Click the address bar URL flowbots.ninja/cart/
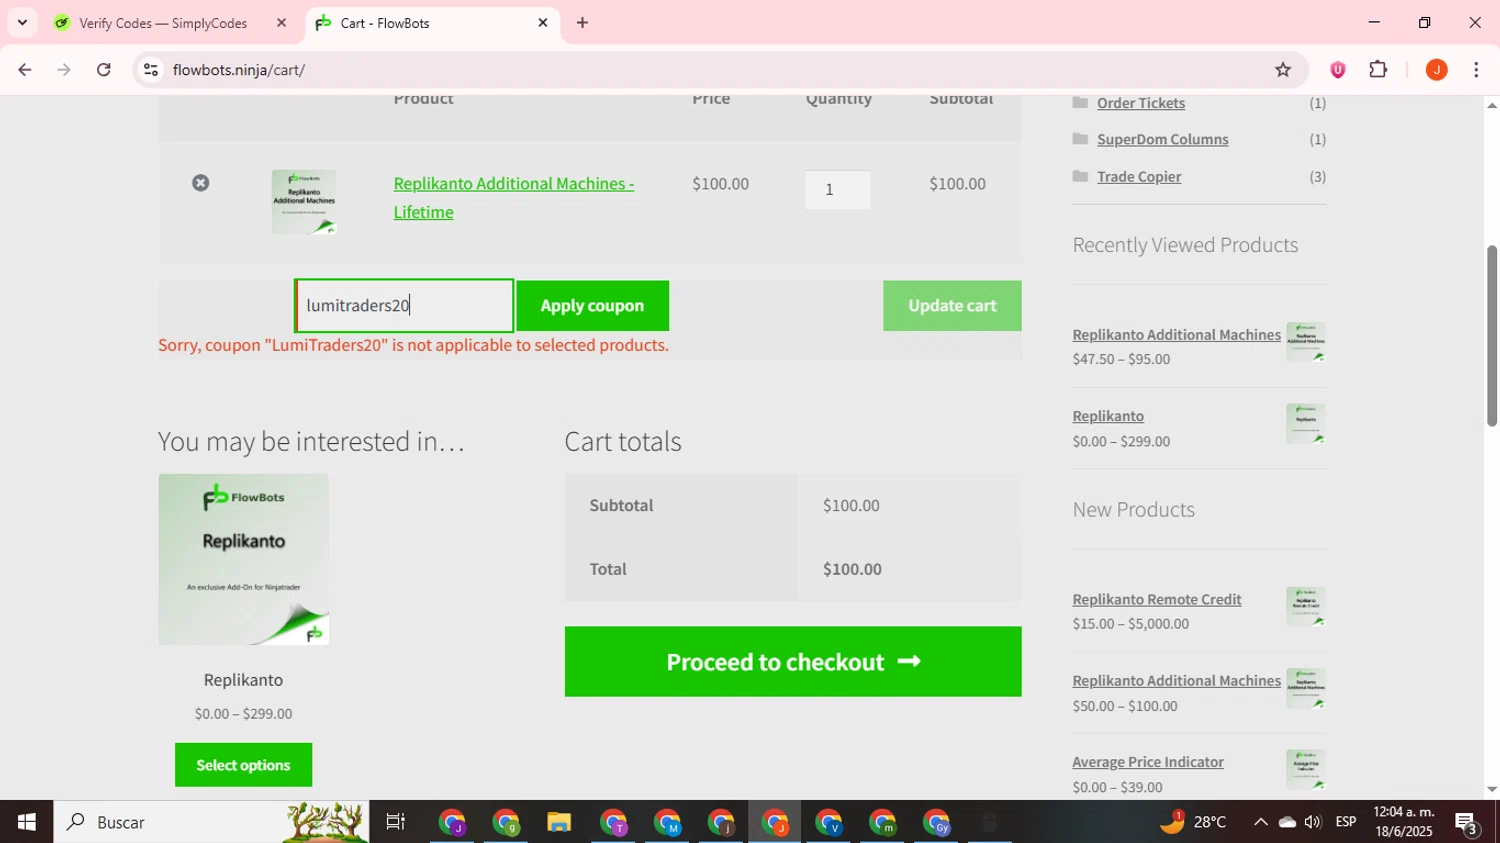Screen dimensions: 1500x843 tap(239, 70)
